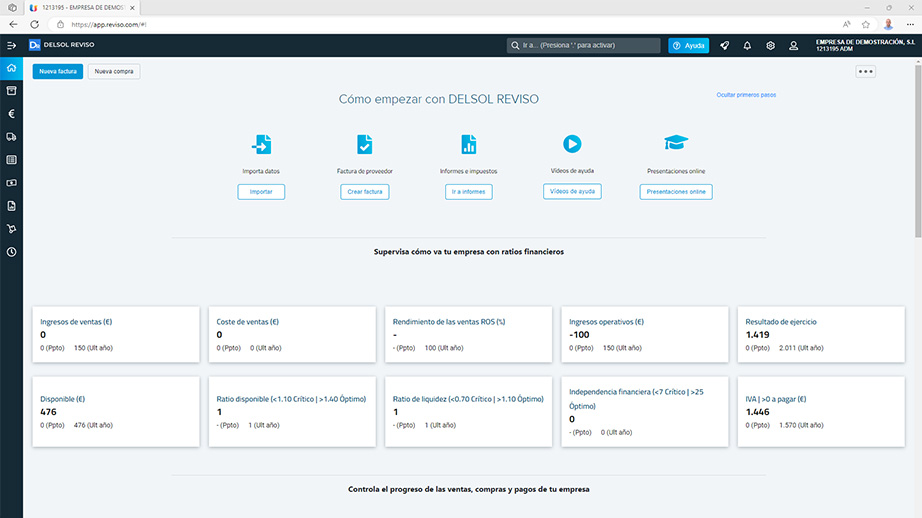The width and height of the screenshot is (922, 518).
Task: Click the notifications bell icon
Action: pyautogui.click(x=747, y=45)
